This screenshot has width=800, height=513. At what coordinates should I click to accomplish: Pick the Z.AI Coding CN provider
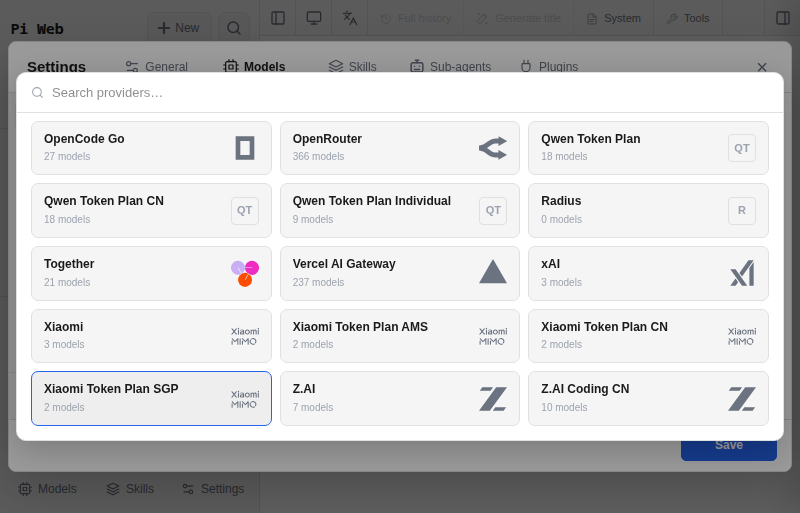click(648, 399)
